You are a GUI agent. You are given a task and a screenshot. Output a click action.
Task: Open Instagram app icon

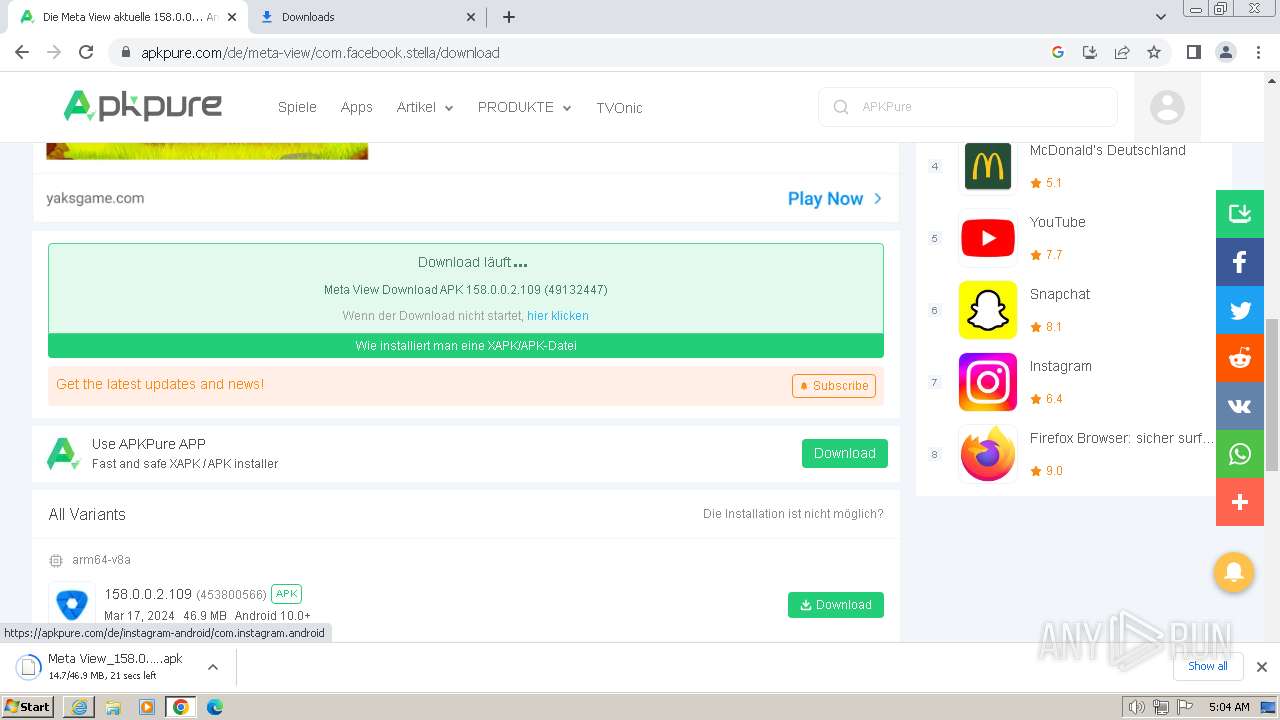[988, 382]
